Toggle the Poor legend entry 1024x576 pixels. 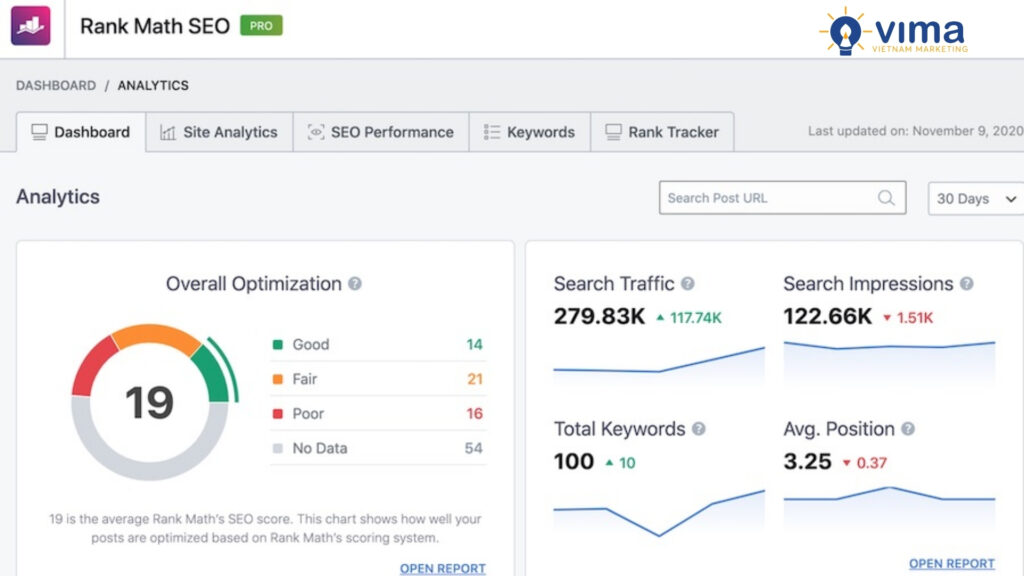(x=308, y=413)
